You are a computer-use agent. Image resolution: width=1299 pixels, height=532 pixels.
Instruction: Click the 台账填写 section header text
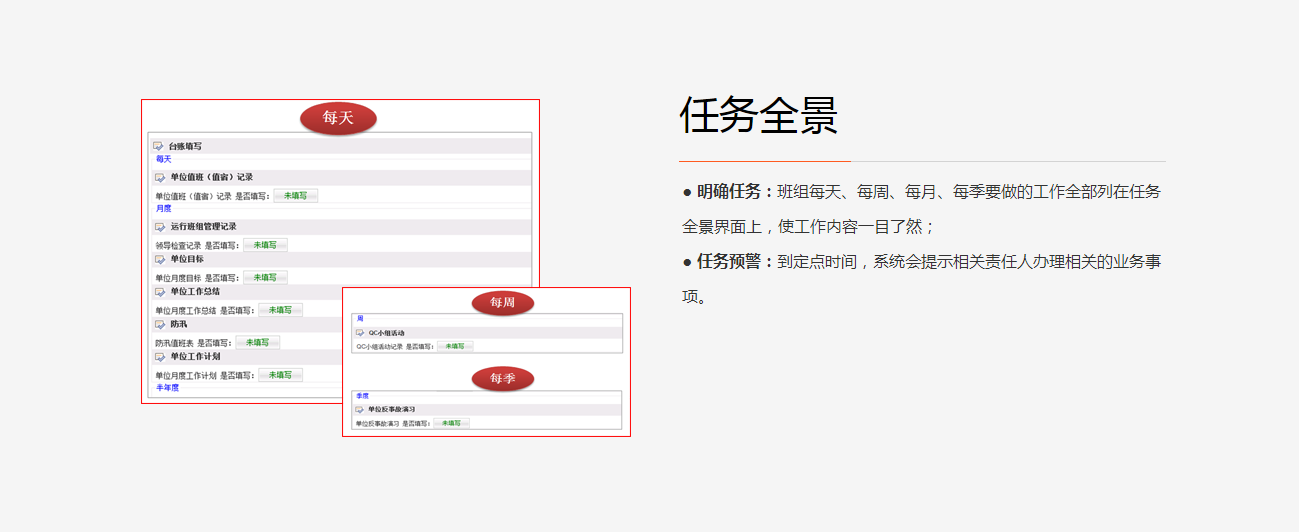[184, 147]
